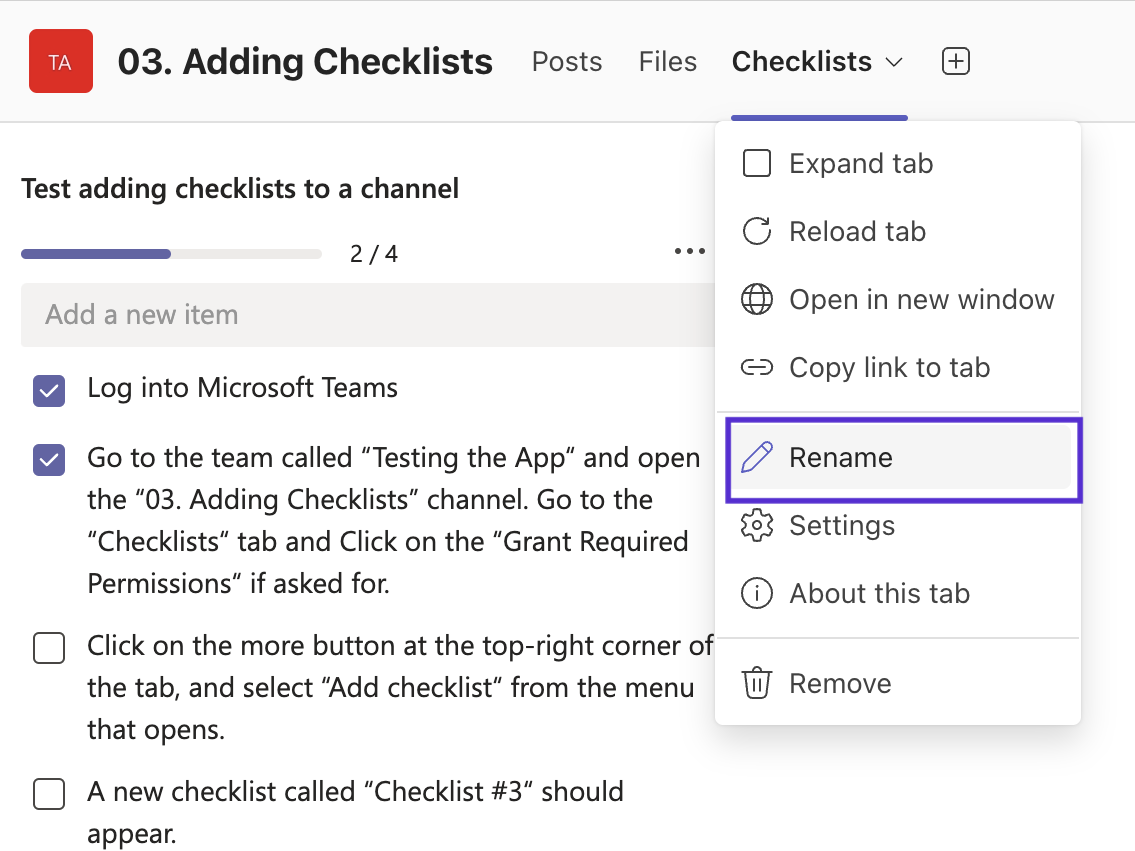
Task: Click the TA team avatar
Action: coord(61,61)
